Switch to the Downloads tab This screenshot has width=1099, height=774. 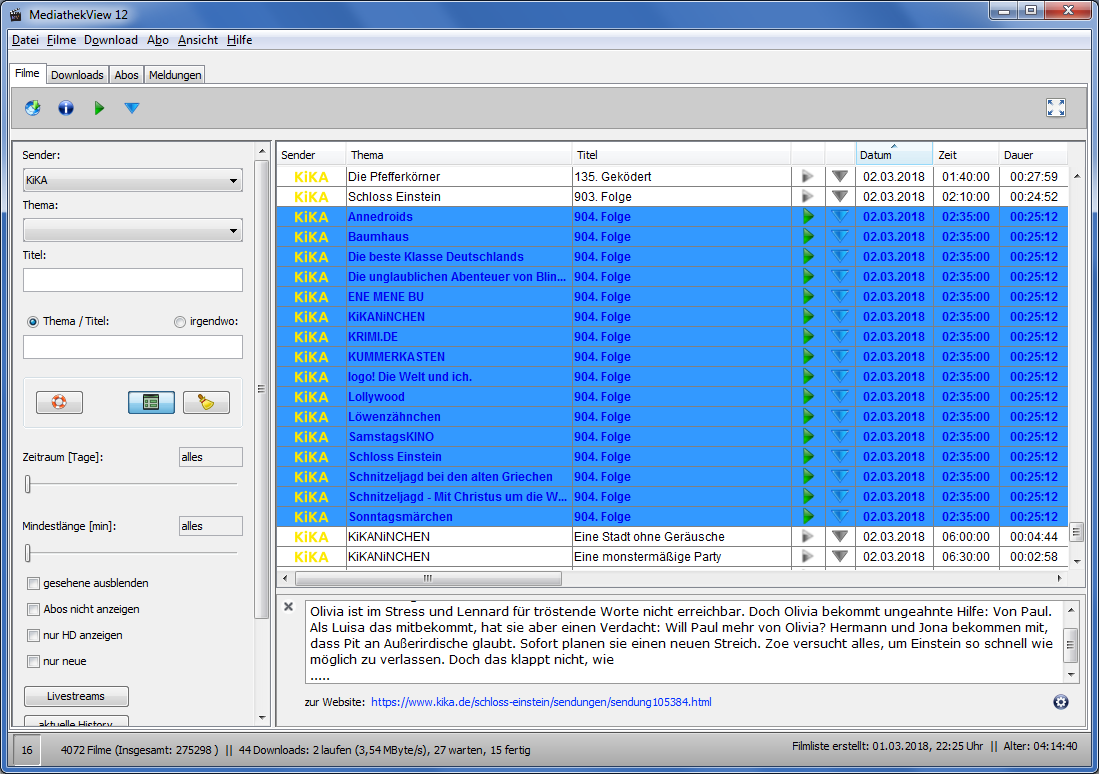pyautogui.click(x=77, y=75)
